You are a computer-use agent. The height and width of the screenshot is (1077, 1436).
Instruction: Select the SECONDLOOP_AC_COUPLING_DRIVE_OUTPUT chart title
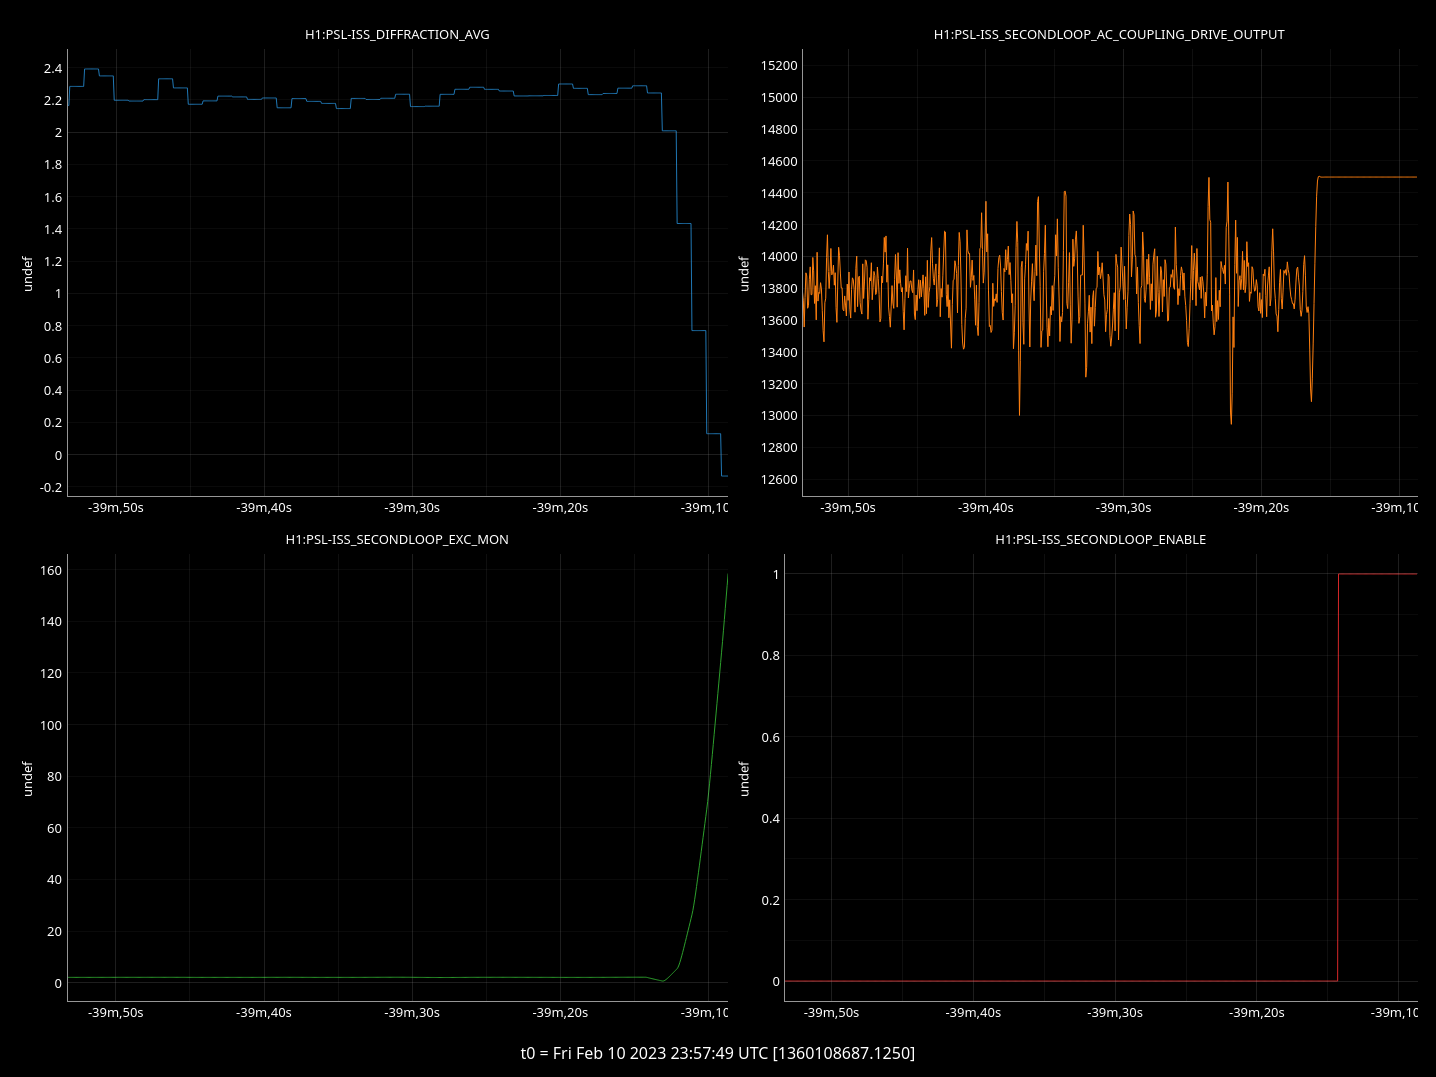(1109, 34)
